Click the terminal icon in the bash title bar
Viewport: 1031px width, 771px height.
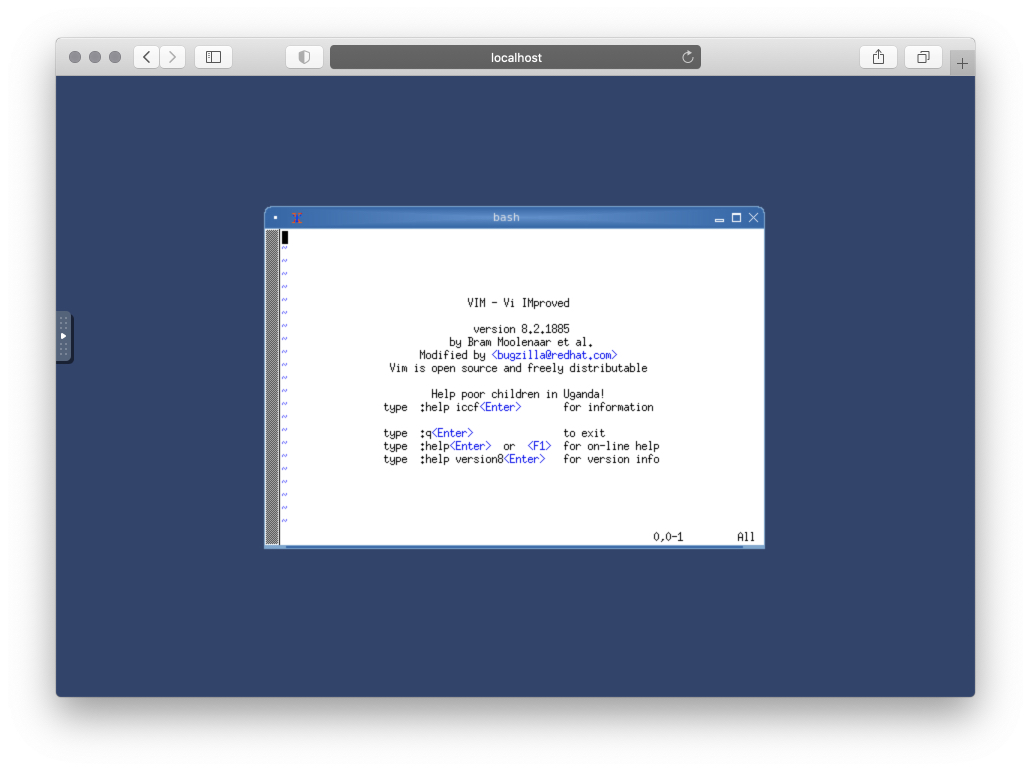click(296, 217)
